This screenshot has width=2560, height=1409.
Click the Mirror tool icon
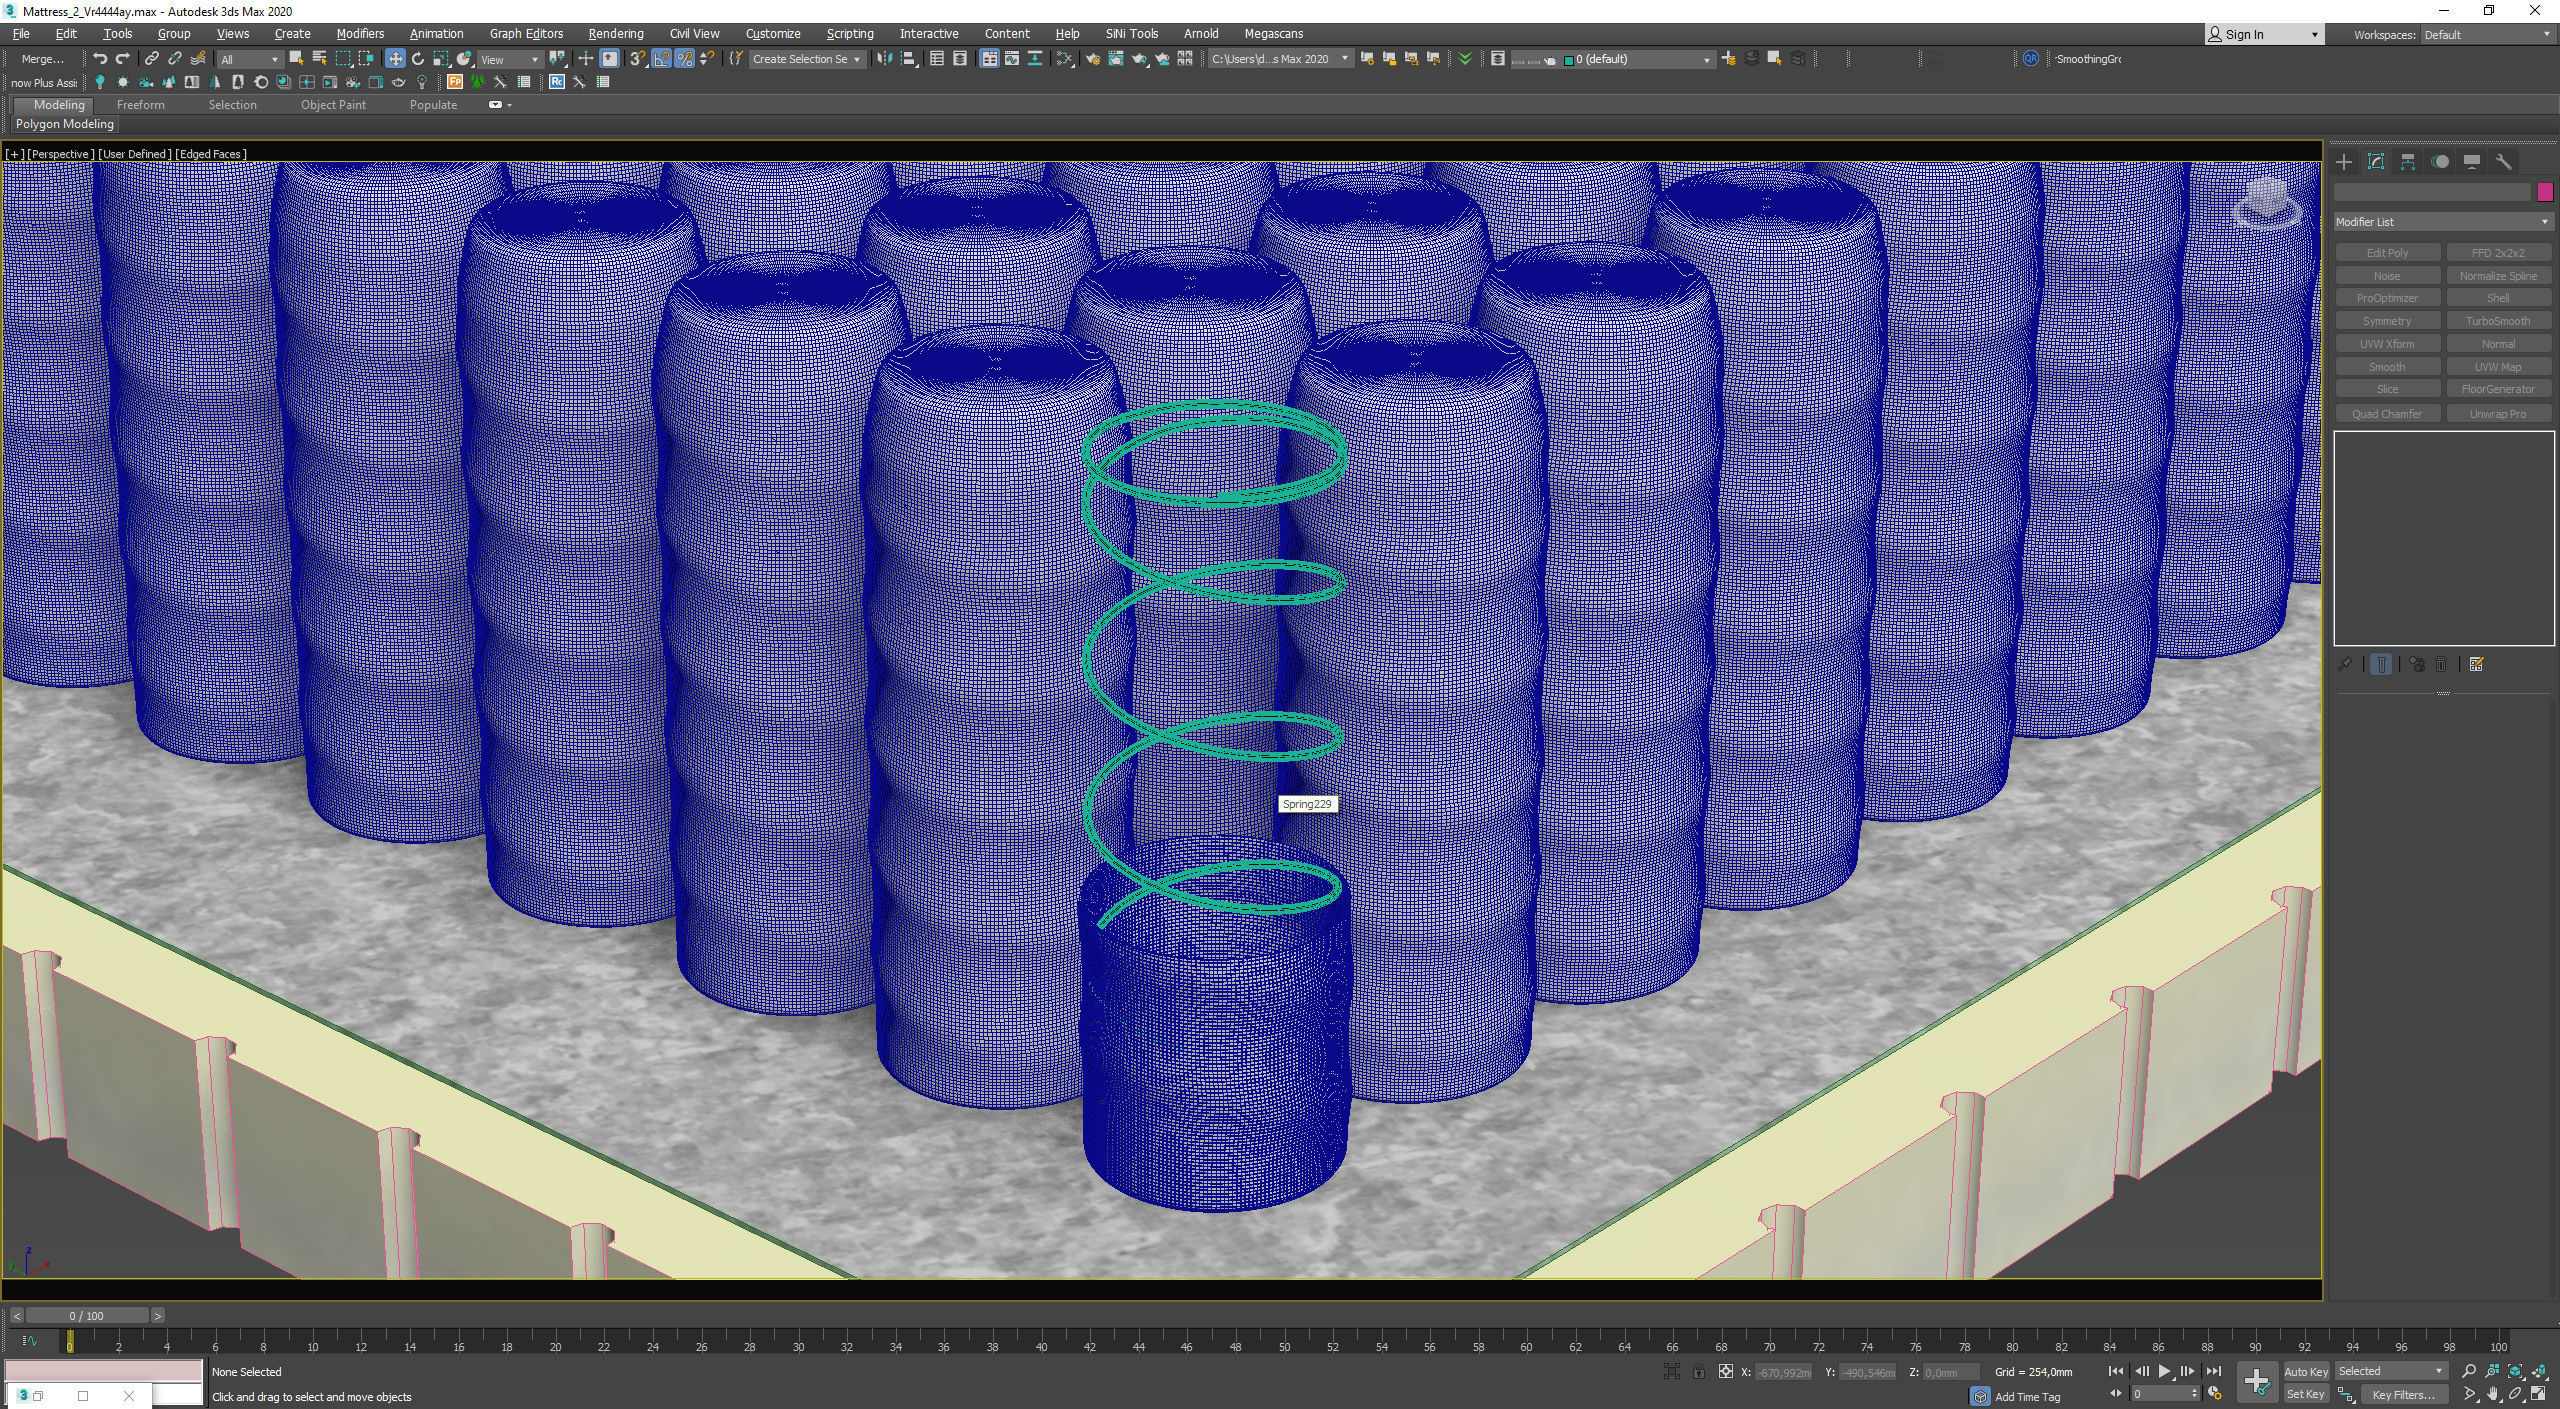pyautogui.click(x=885, y=59)
